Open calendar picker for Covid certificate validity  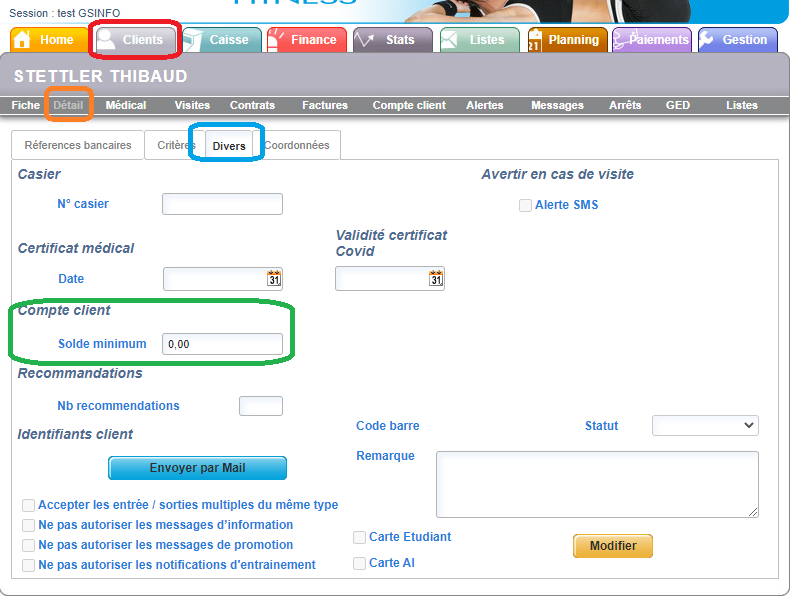coord(436,279)
